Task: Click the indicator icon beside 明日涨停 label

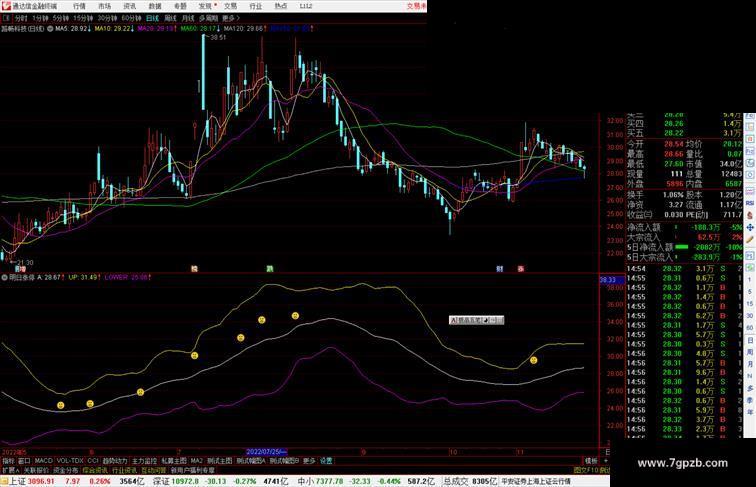Action: (x=4, y=277)
